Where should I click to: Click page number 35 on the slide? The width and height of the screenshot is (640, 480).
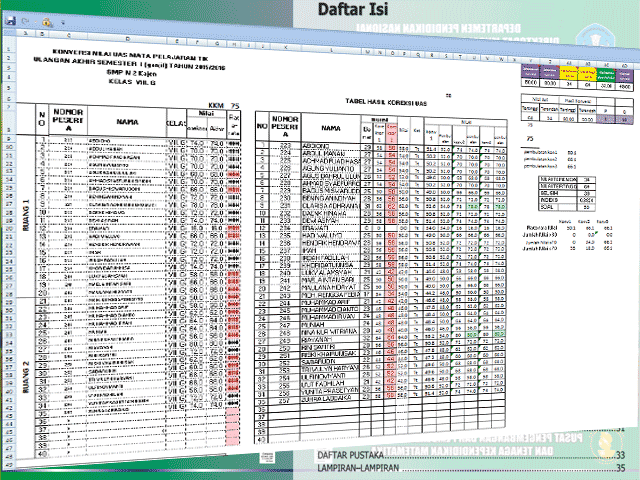pos(620,468)
